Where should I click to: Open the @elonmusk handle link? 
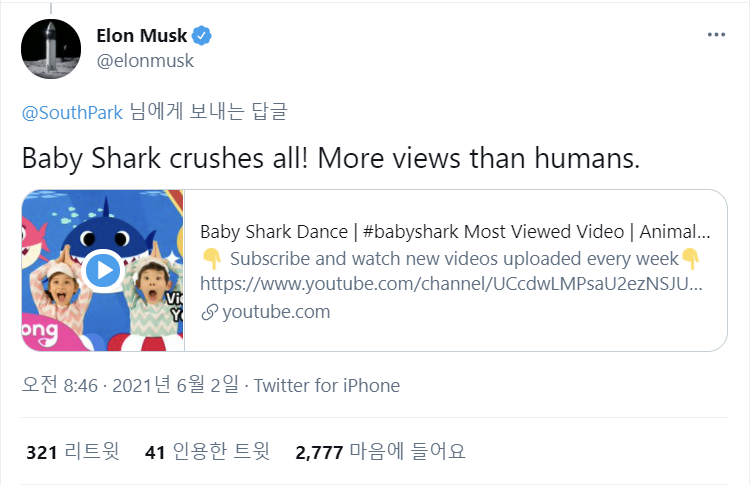pyautogui.click(x=144, y=61)
